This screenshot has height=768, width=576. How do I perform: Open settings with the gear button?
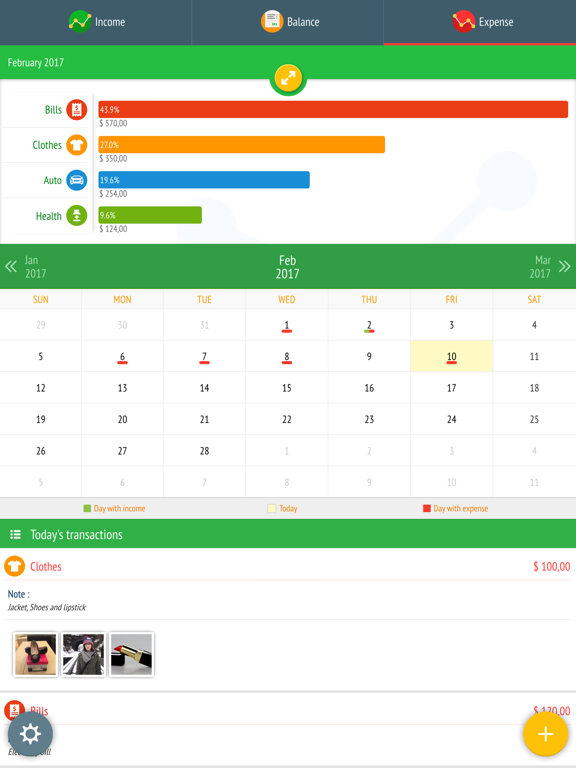click(x=30, y=734)
